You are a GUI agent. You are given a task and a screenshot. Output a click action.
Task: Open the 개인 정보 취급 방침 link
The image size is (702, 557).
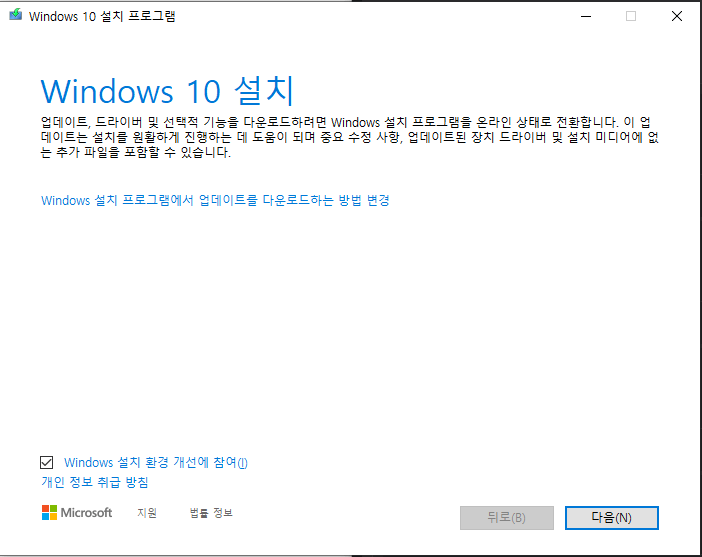point(95,482)
